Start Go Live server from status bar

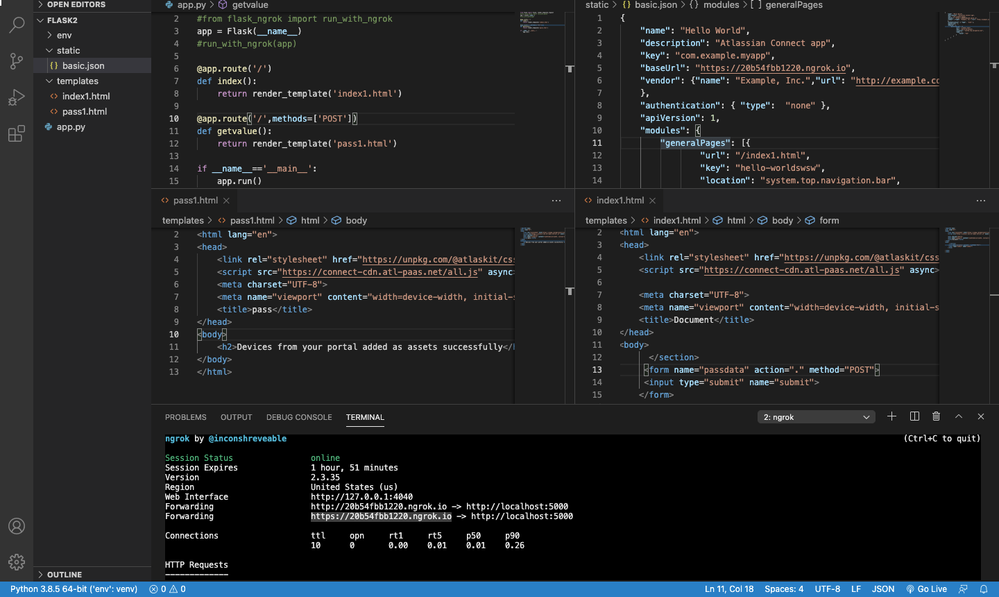point(929,589)
